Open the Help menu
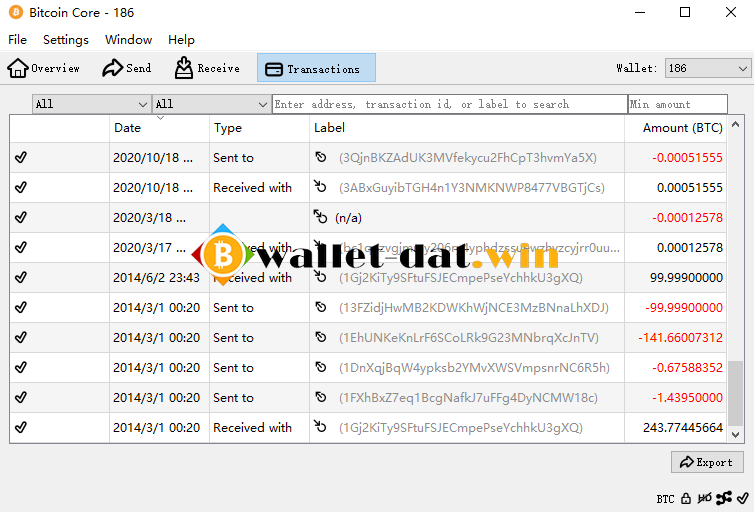 click(181, 39)
